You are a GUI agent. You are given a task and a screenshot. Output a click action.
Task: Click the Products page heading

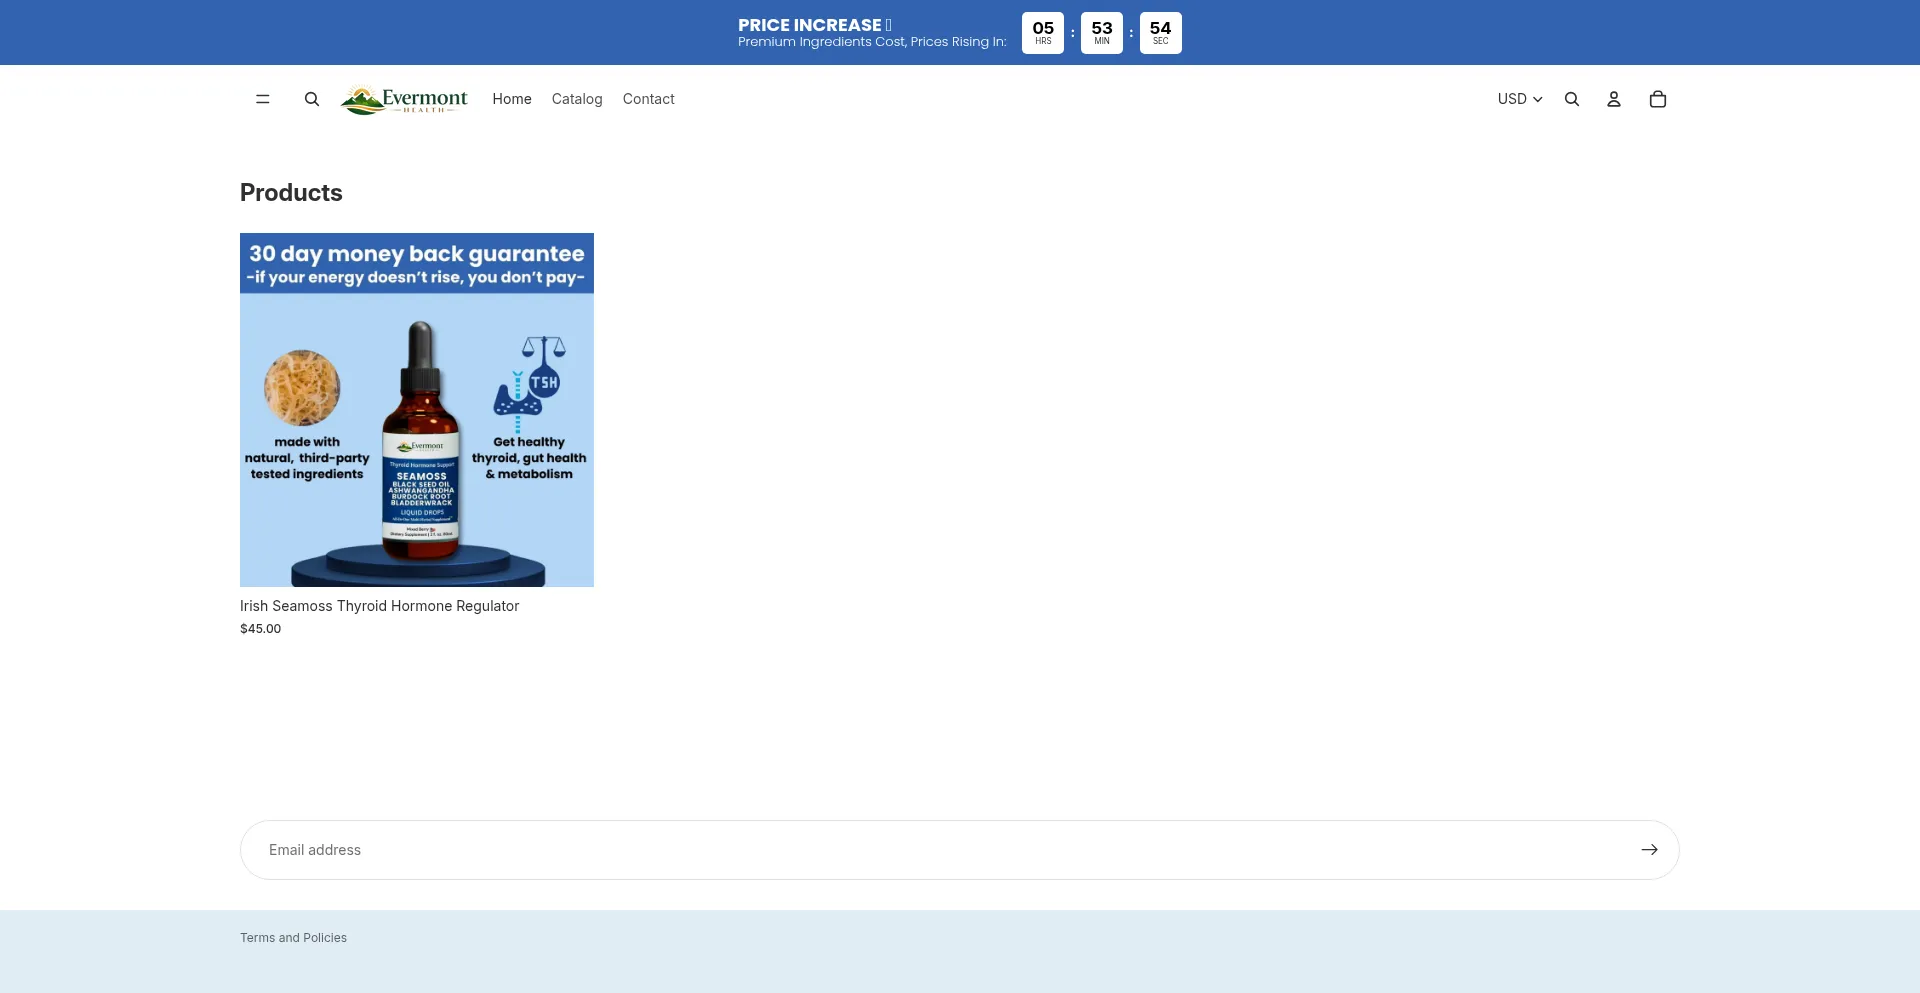(x=291, y=193)
